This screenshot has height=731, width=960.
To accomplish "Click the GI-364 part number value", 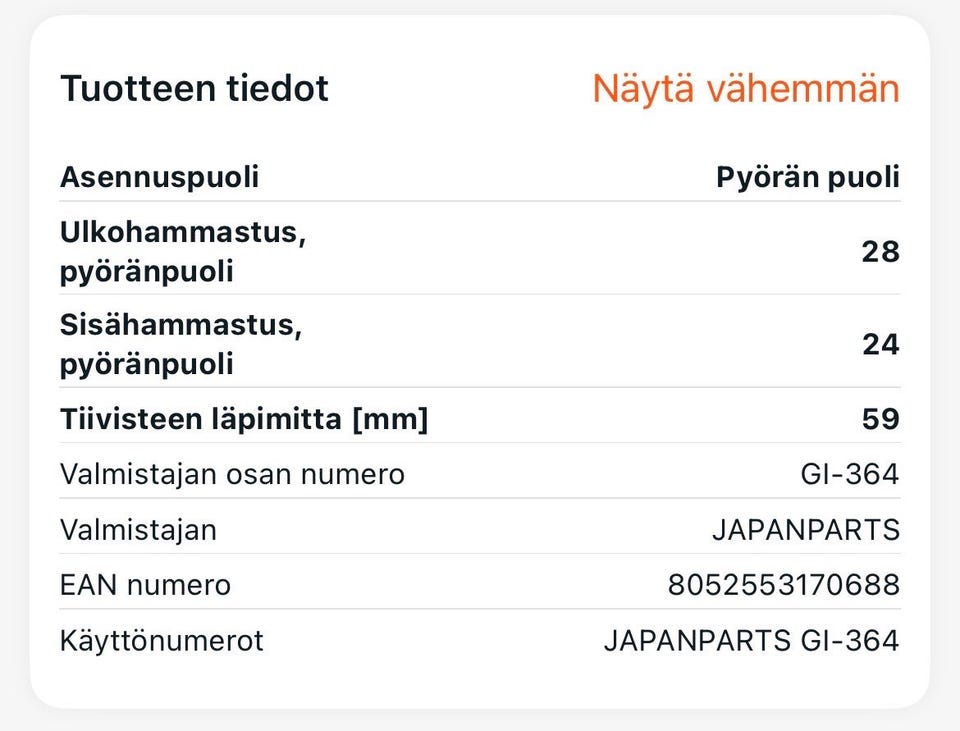I will click(849, 473).
